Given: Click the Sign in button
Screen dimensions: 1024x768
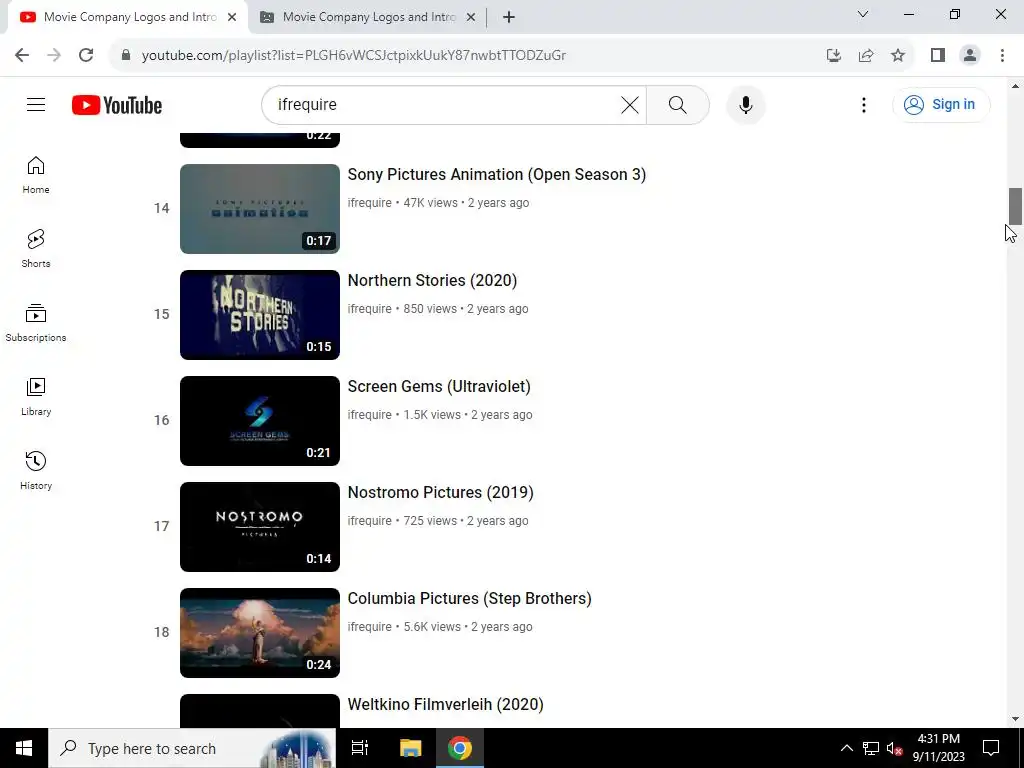Looking at the screenshot, I should pyautogui.click(x=941, y=104).
